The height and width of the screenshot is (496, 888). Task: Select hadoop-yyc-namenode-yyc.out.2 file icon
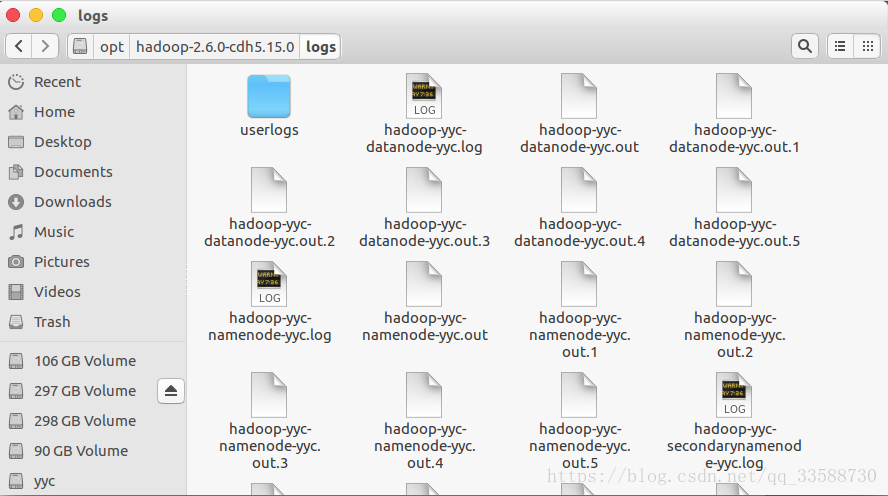pyautogui.click(x=734, y=284)
